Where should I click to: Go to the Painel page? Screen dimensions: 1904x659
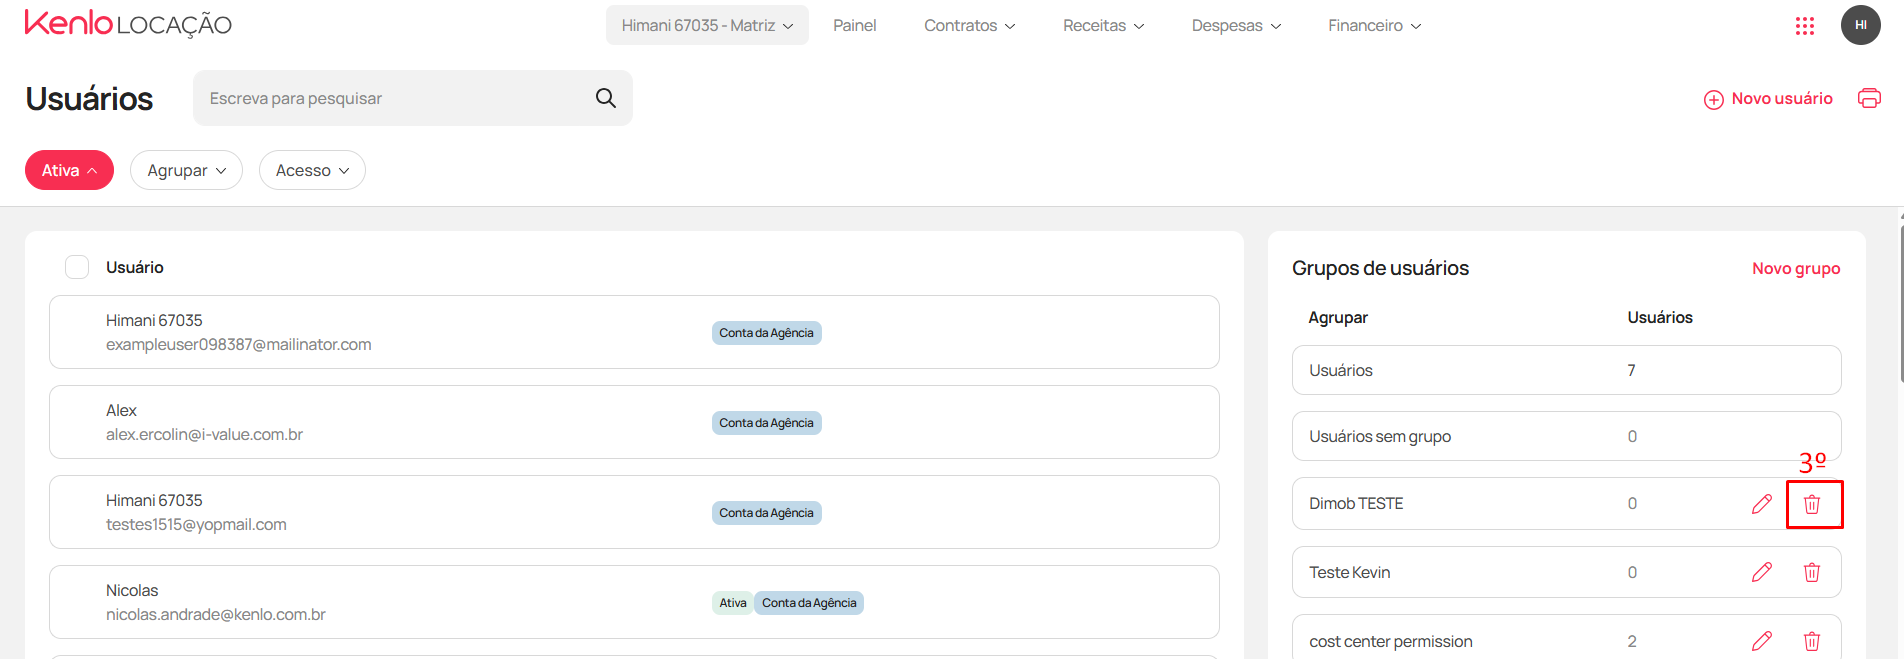point(854,25)
